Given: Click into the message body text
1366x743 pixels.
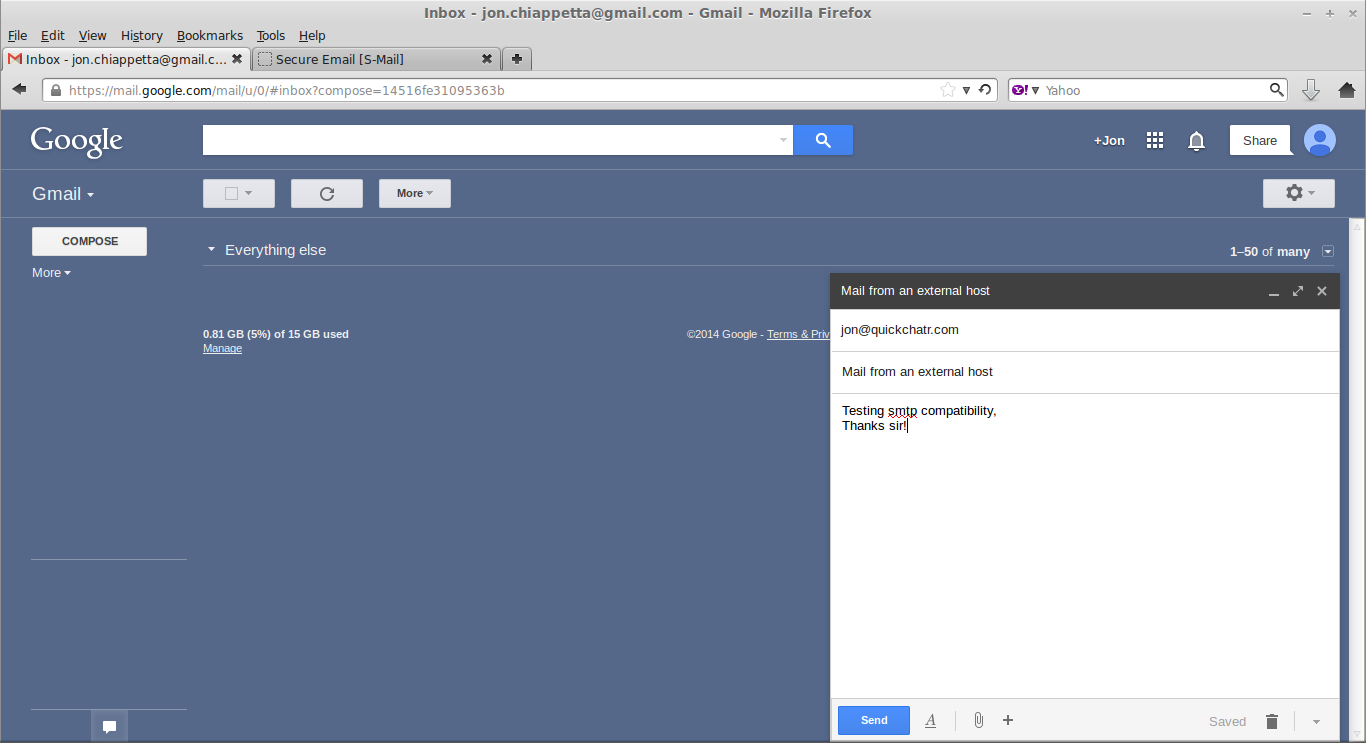Looking at the screenshot, I should [x=1085, y=545].
